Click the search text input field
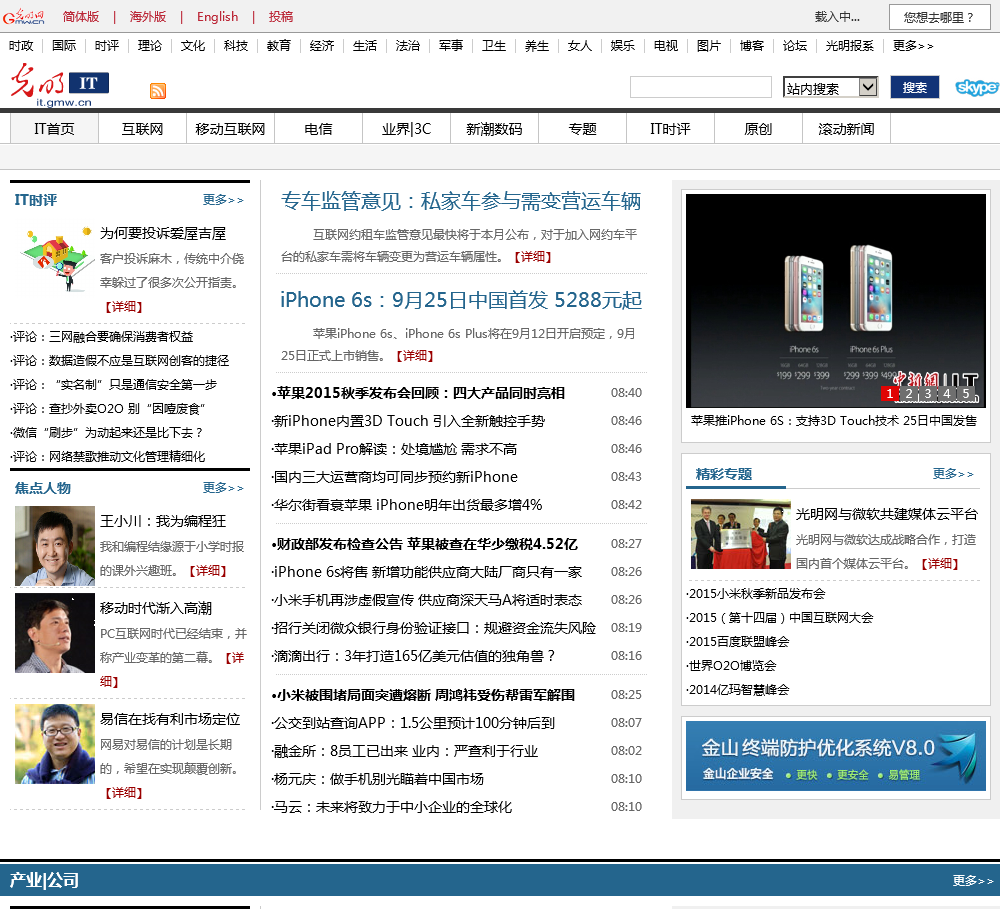This screenshot has width=1000, height=909. coord(700,88)
